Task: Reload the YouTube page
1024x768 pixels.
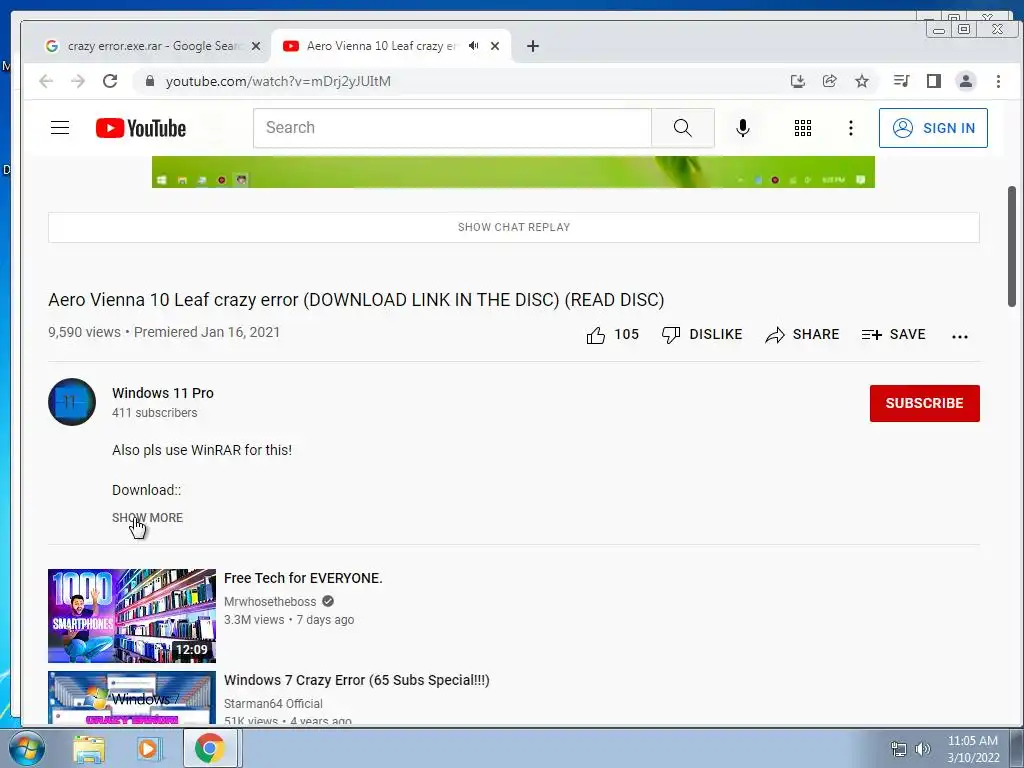Action: click(110, 81)
